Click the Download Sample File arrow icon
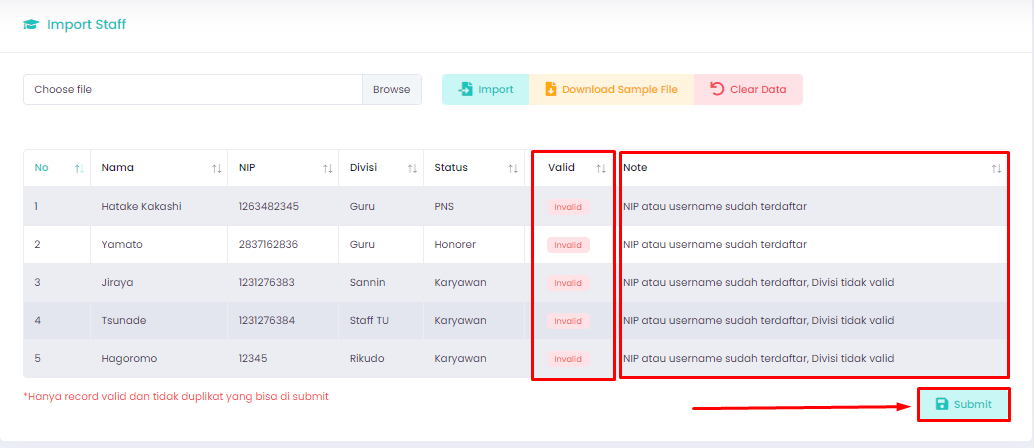Screen dimensions: 1034x448 (x=551, y=89)
